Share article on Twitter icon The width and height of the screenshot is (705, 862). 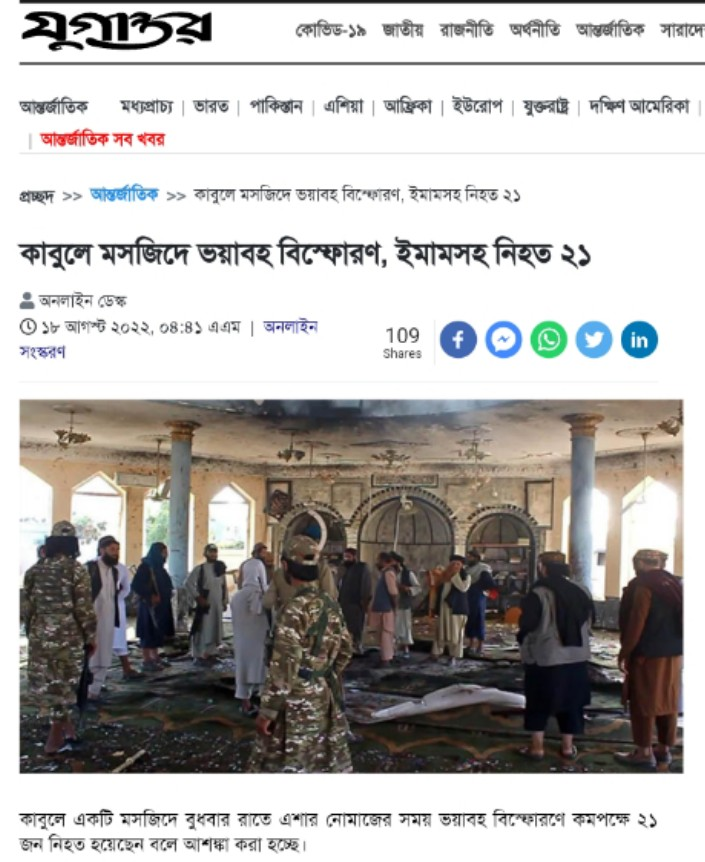pyautogui.click(x=594, y=340)
